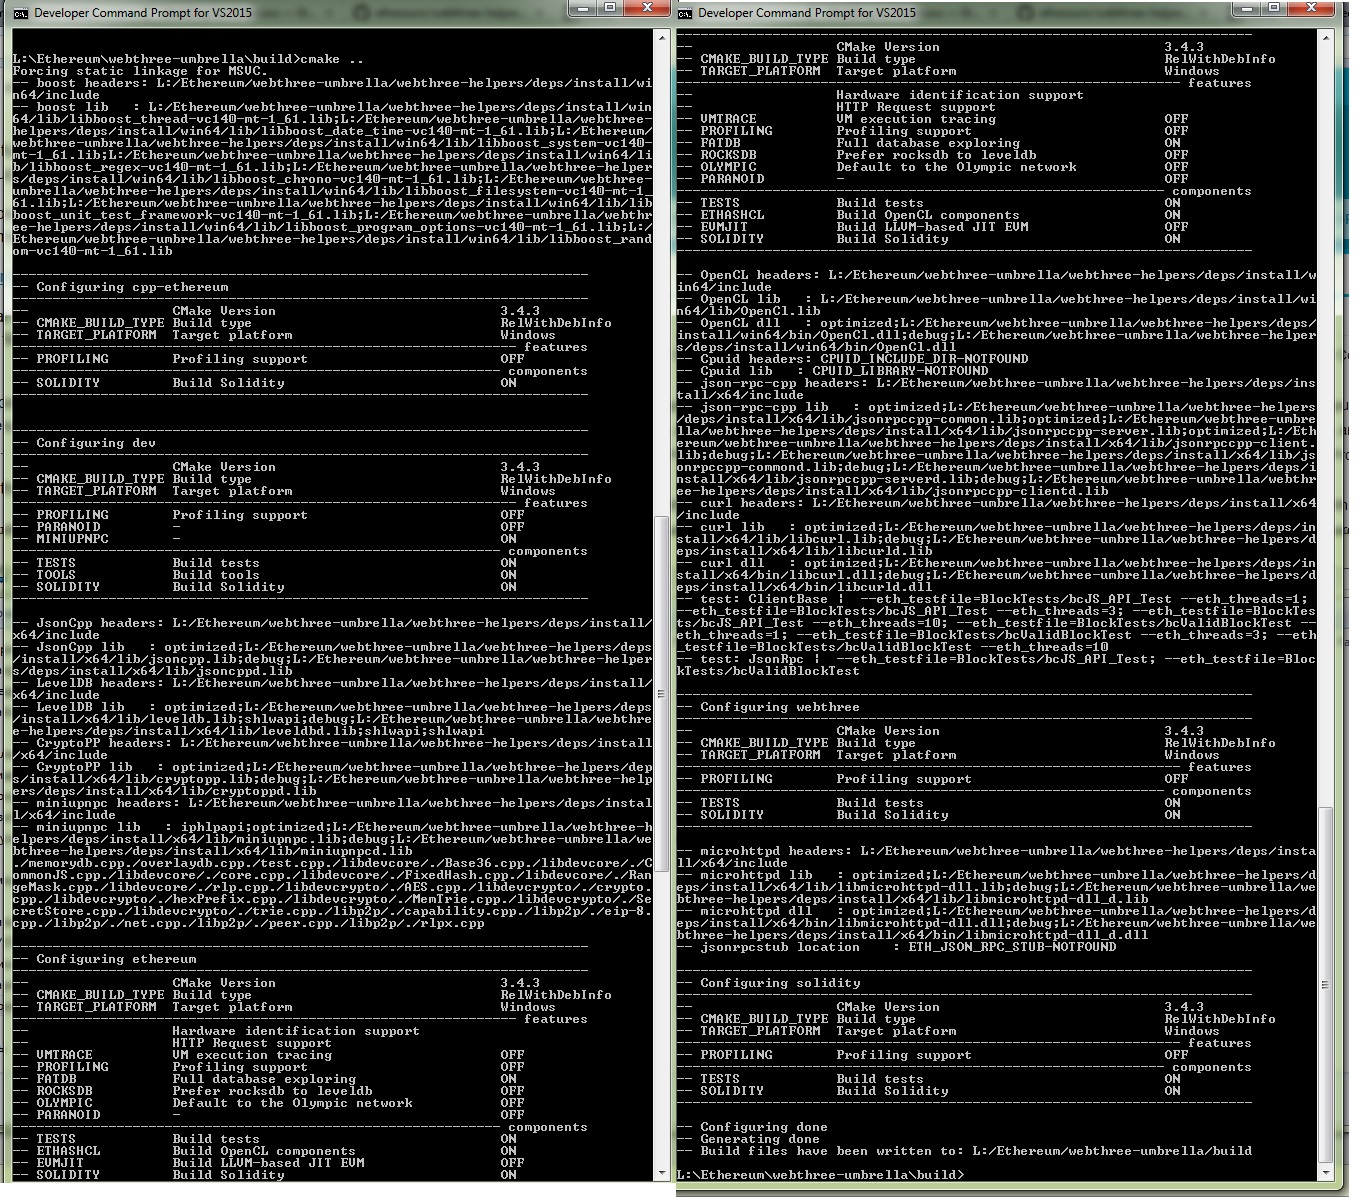Click 'Cpuid headers: CPUID_INCLUDE_DIR-NOTFOUND' line
This screenshot has width=1368, height=1200.
tap(853, 359)
